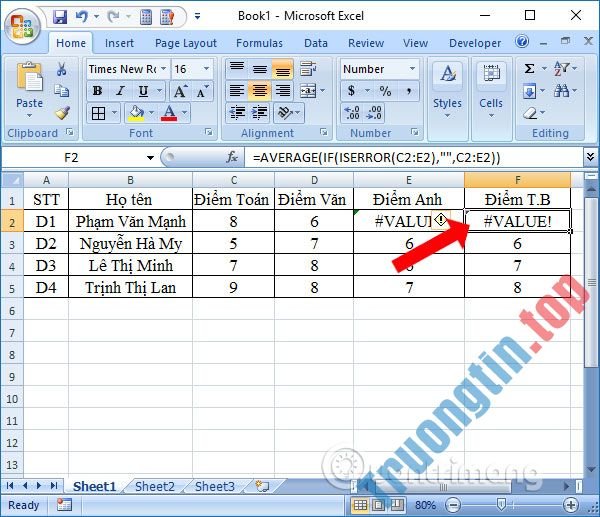Click the zoom slider handle
Viewport: 600px width, 517px height.
501,505
